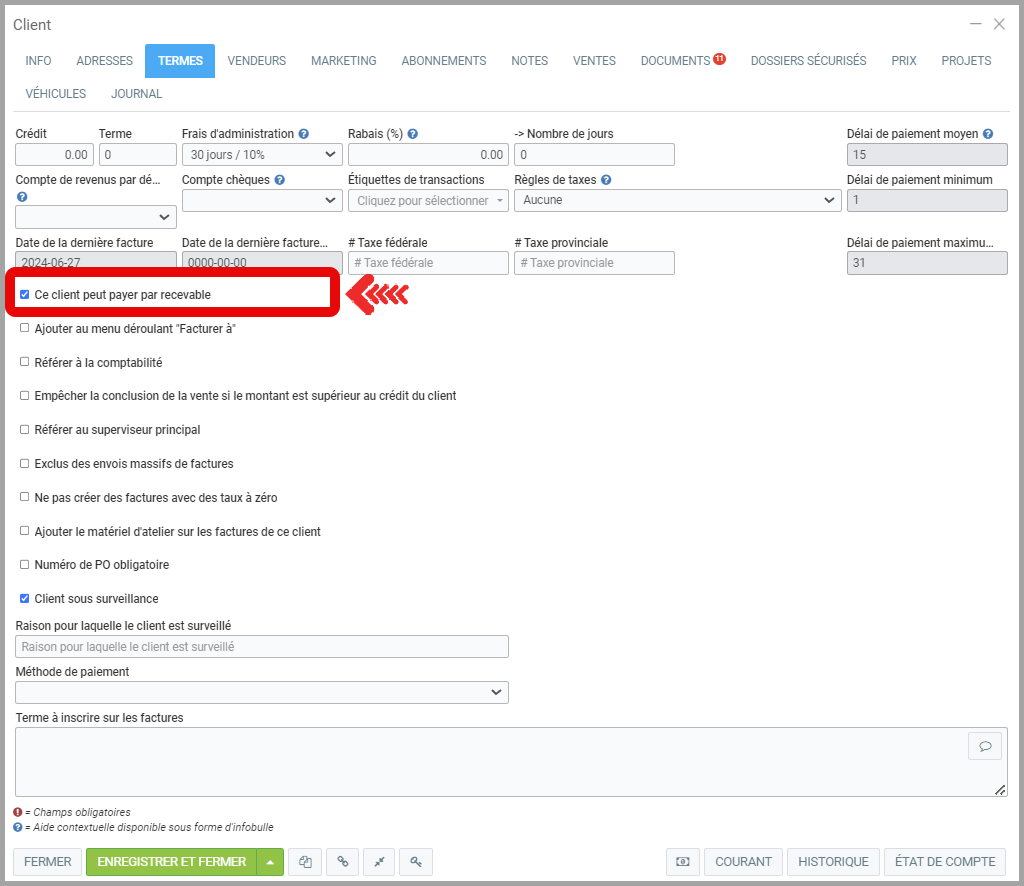The width and height of the screenshot is (1024, 886).
Task: Click the Historique button
Action: 834,861
